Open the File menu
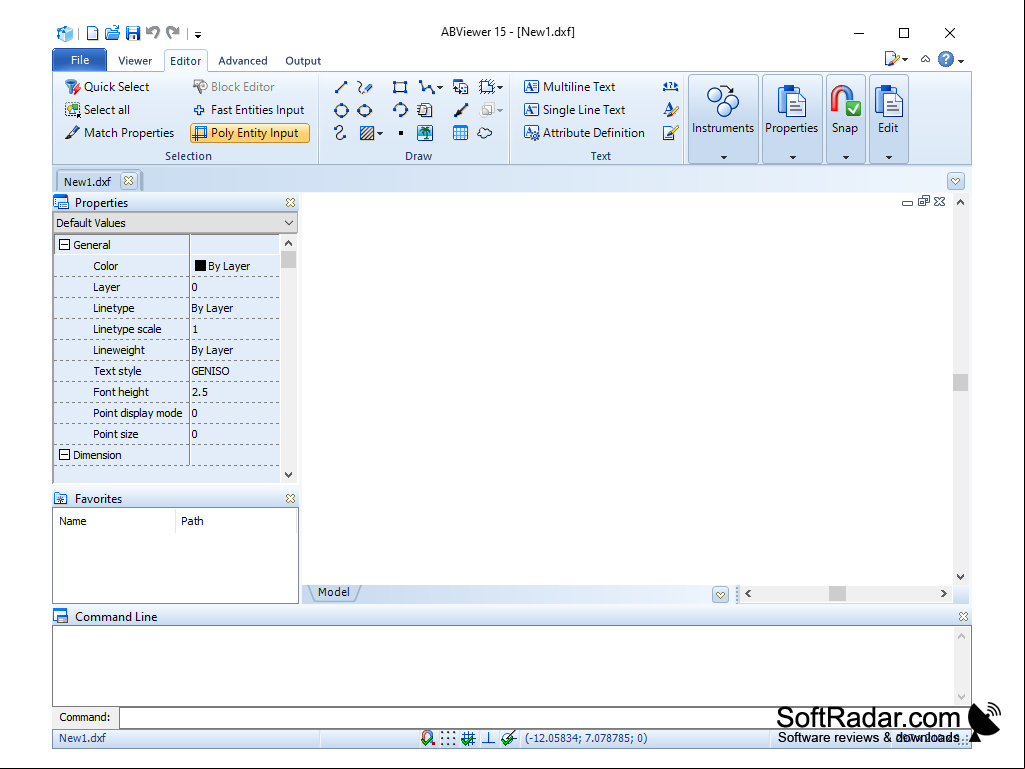This screenshot has width=1025, height=769. point(80,60)
